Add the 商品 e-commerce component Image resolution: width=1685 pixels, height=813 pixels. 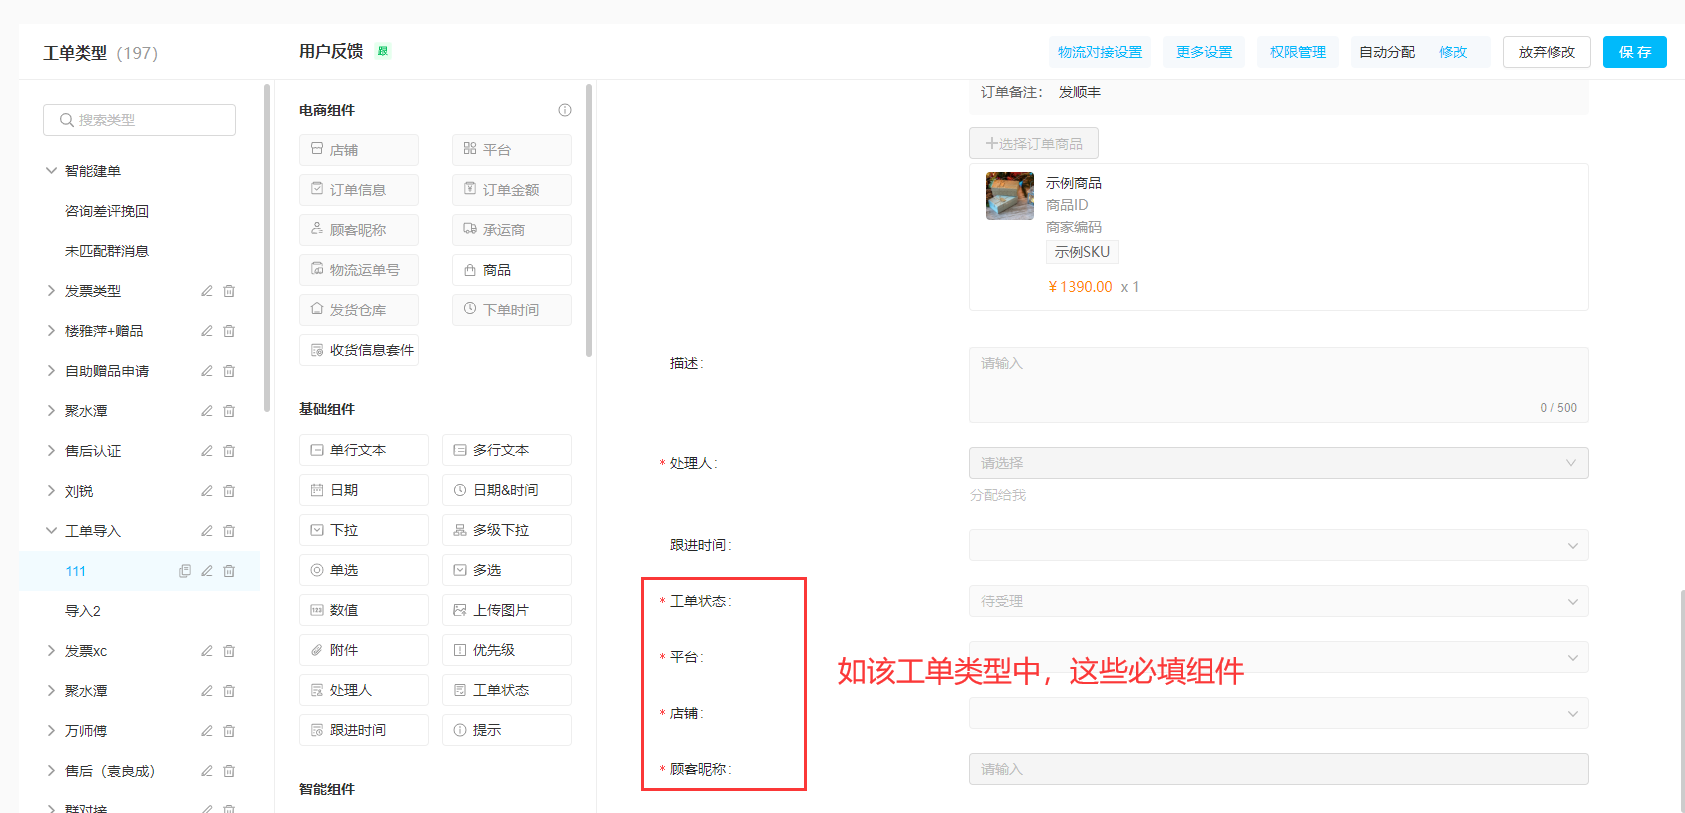click(x=512, y=270)
